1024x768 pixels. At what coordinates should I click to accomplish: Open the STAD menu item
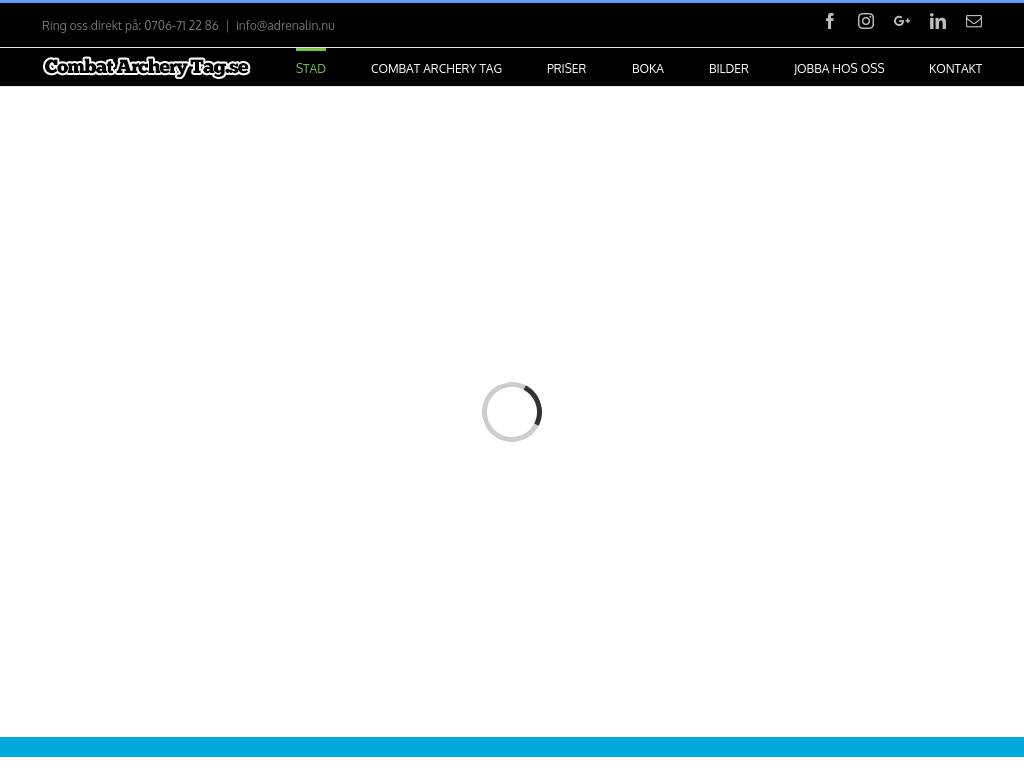pos(311,69)
